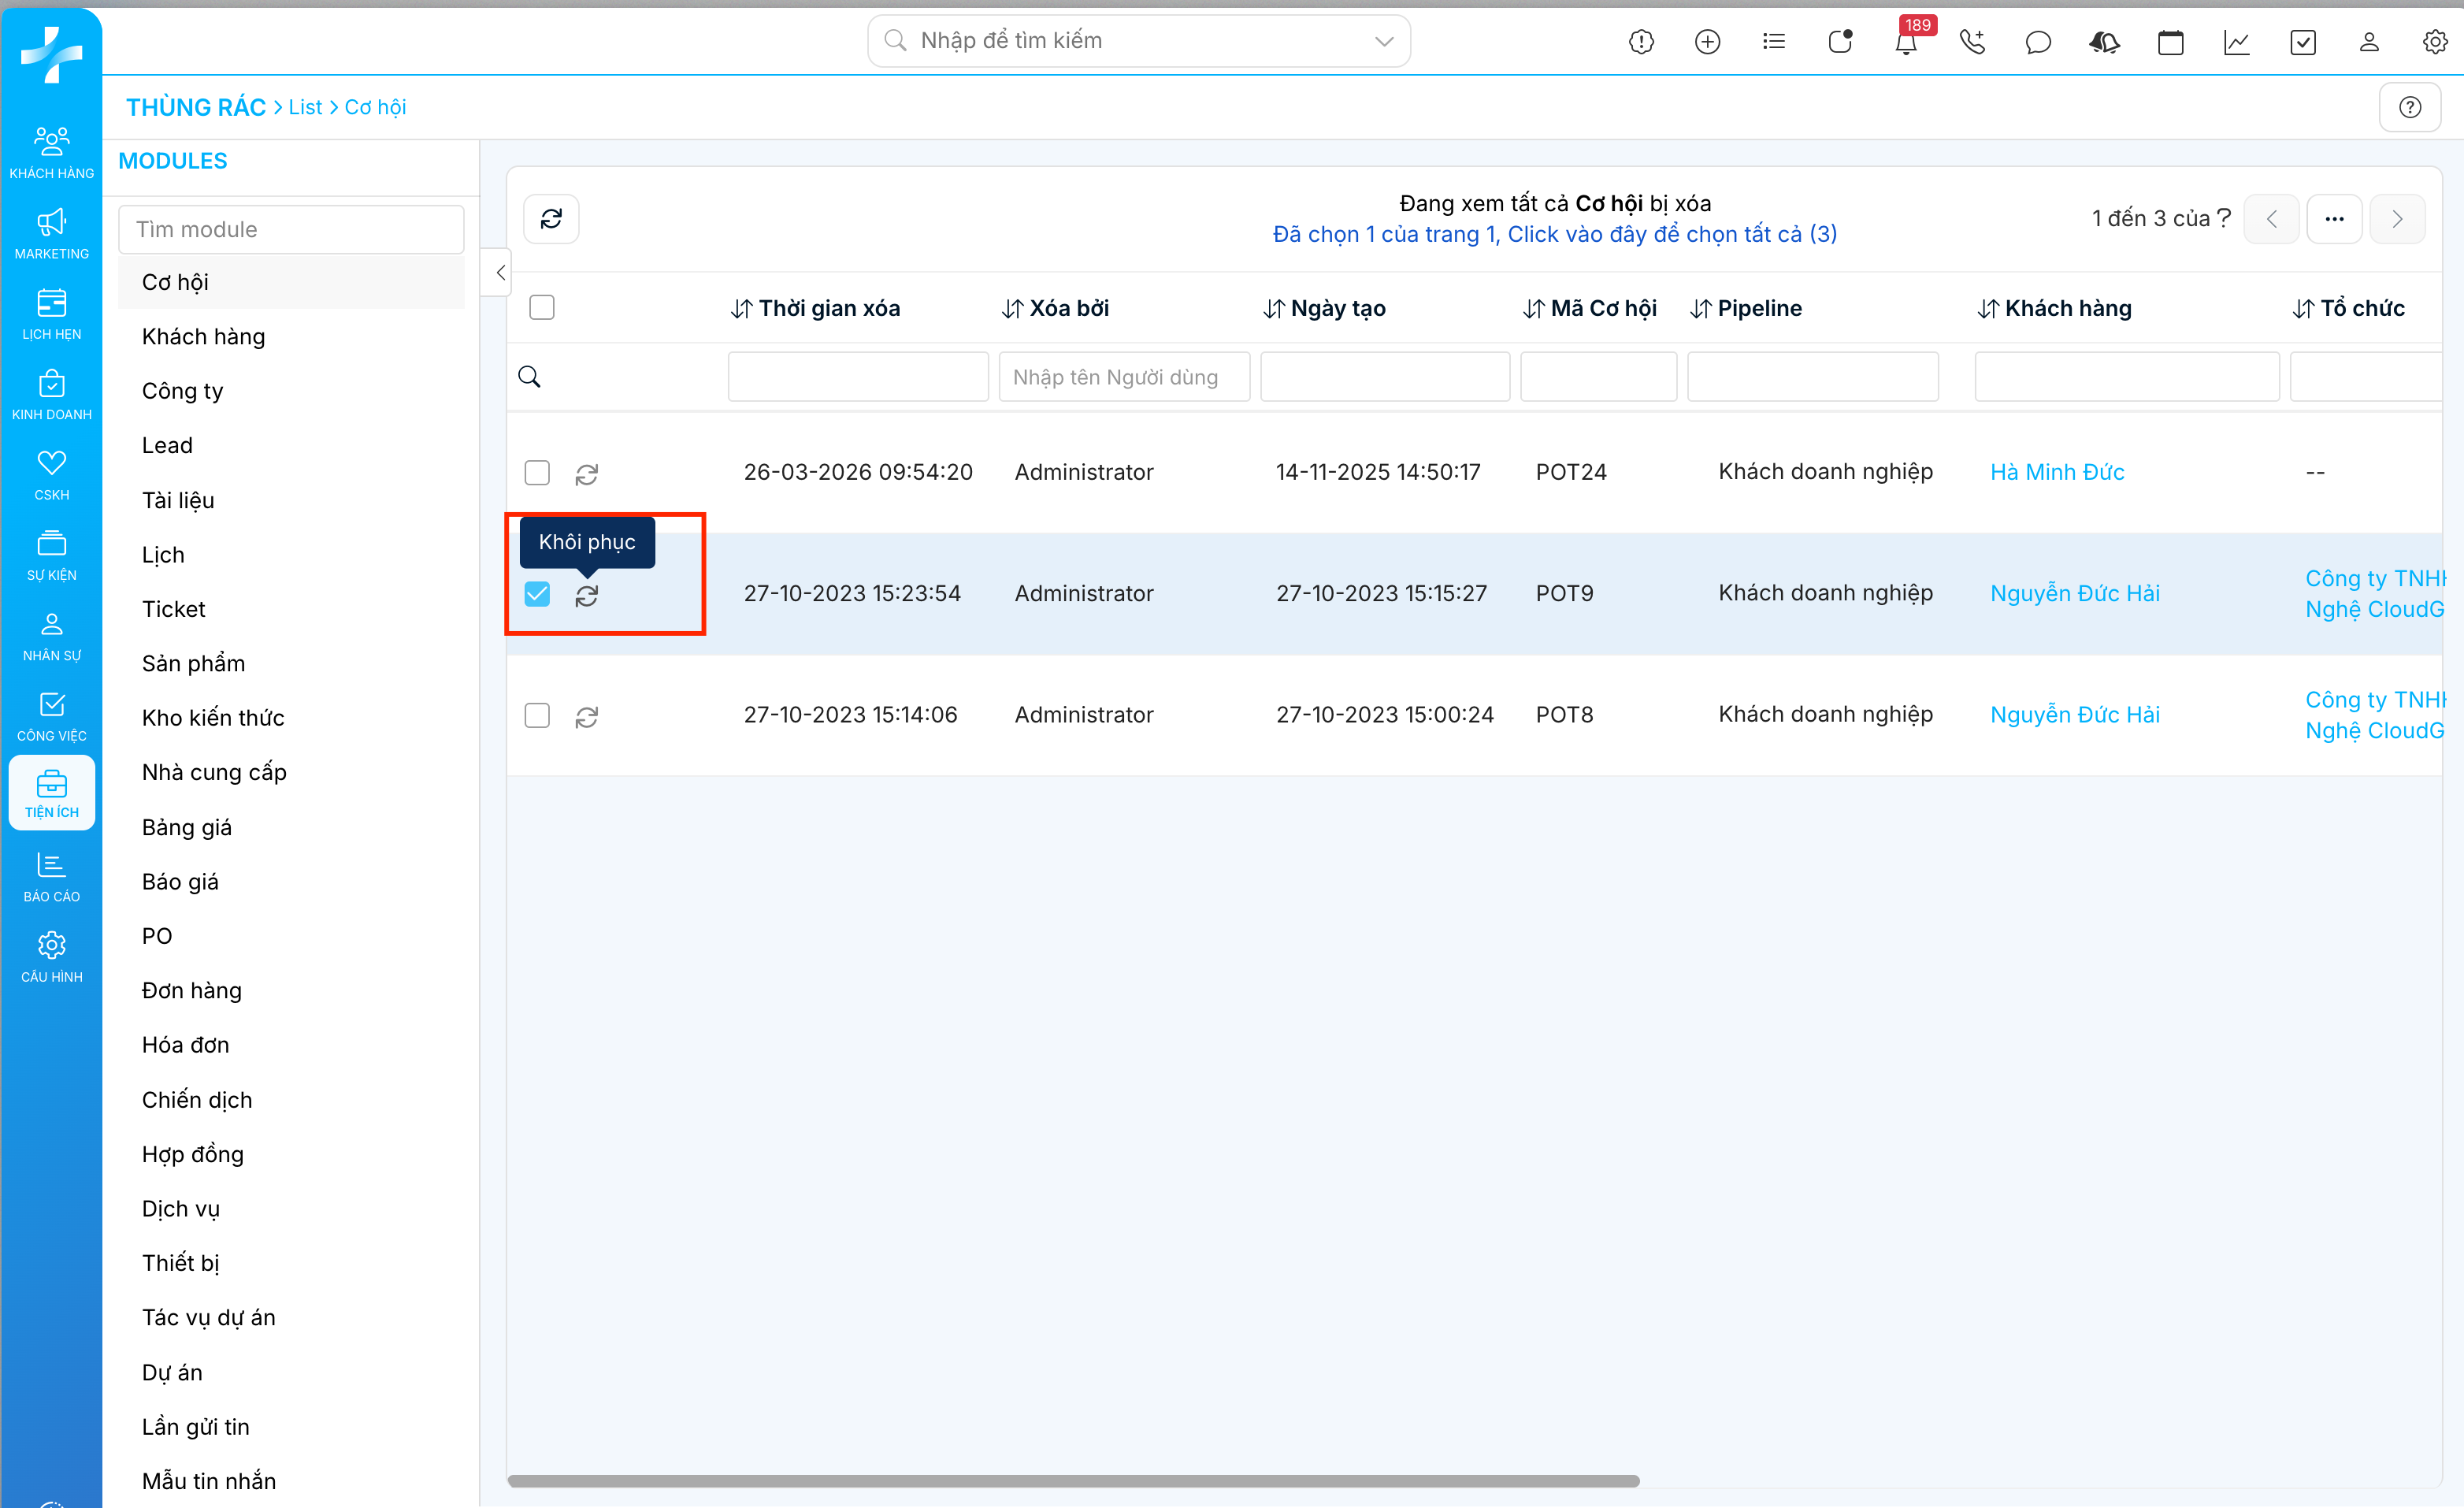
Task: Collapse the modules side panel
Action: tap(500, 272)
